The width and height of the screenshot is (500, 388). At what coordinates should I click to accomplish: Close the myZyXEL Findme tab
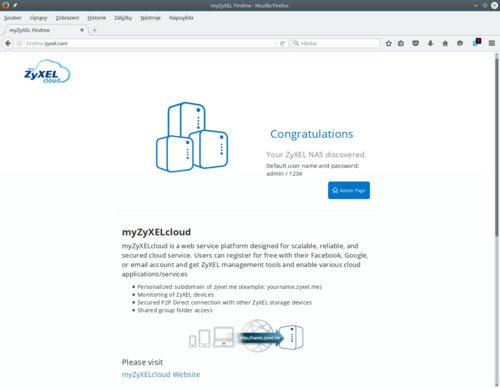(82, 30)
